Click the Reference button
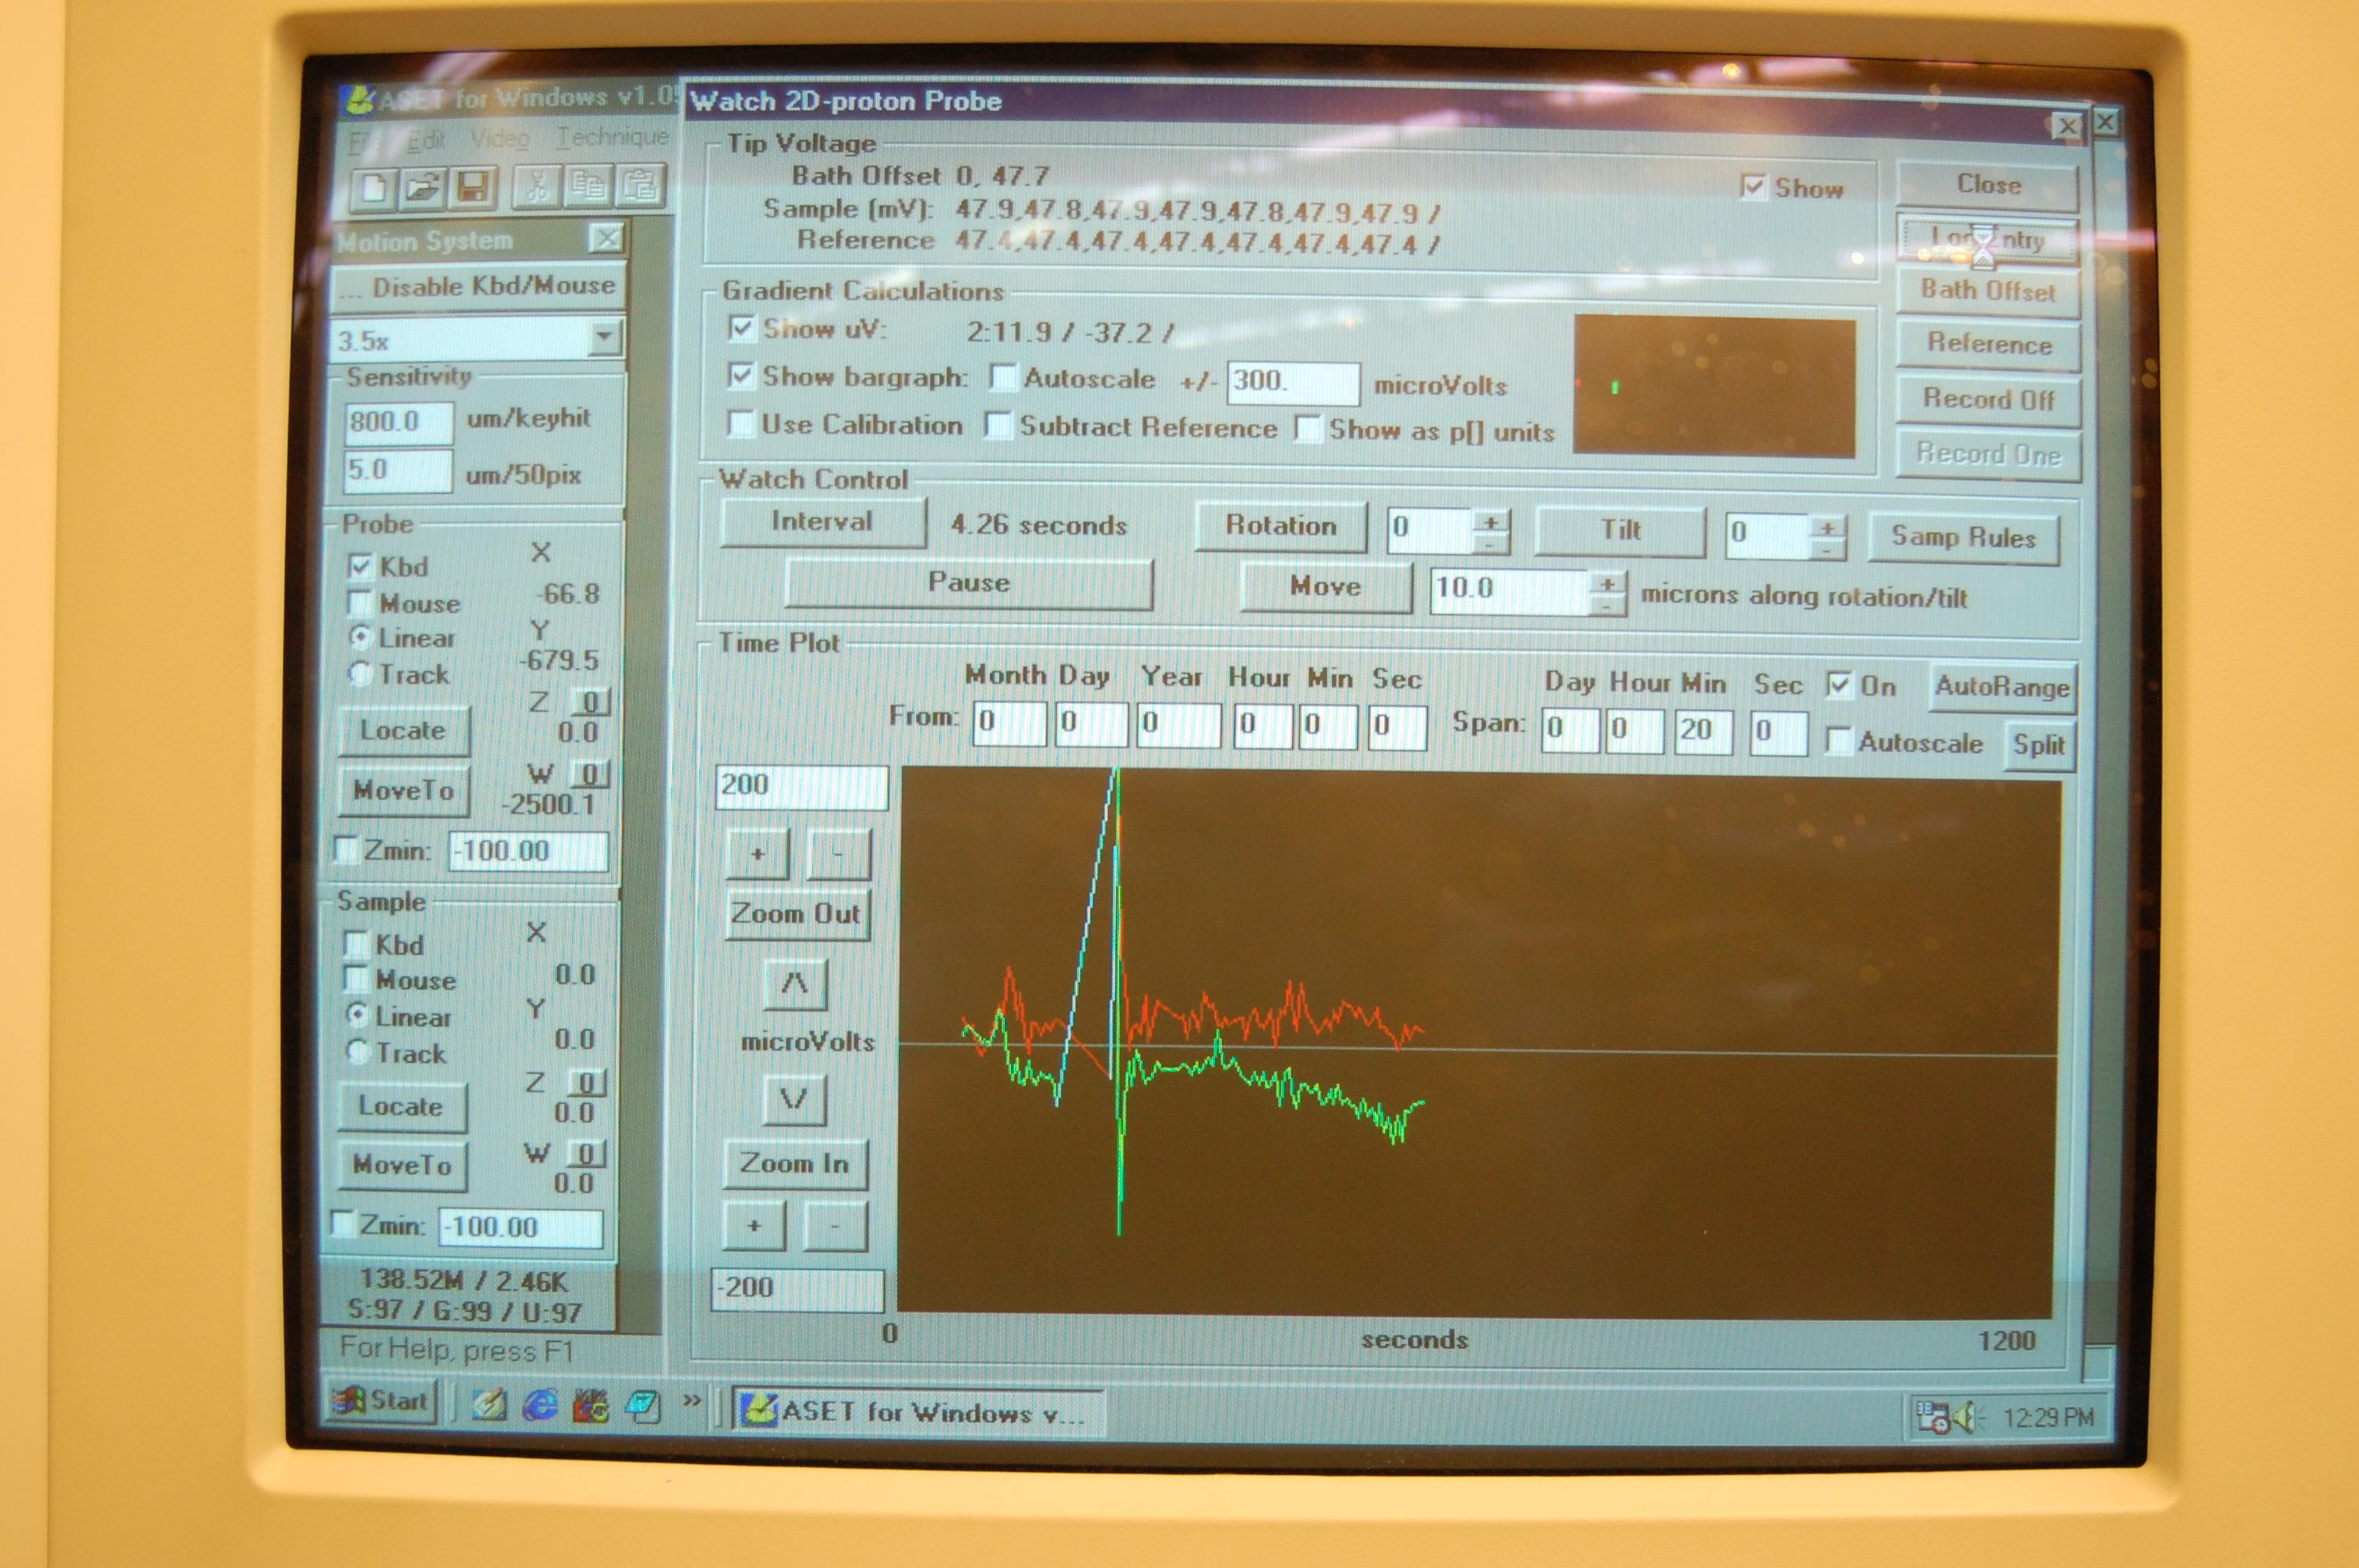 point(1989,344)
